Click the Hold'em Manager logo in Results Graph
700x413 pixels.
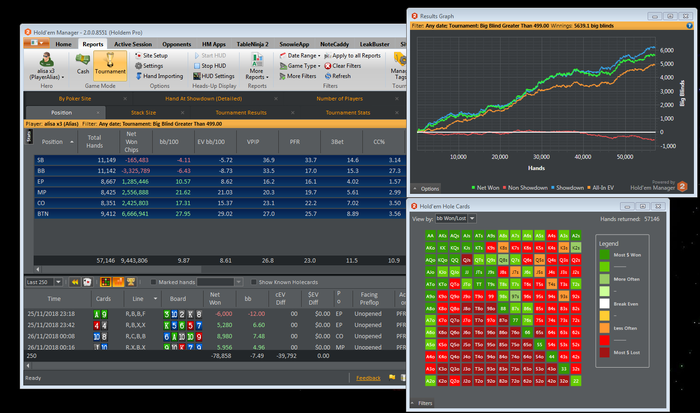pyautogui.click(x=682, y=187)
